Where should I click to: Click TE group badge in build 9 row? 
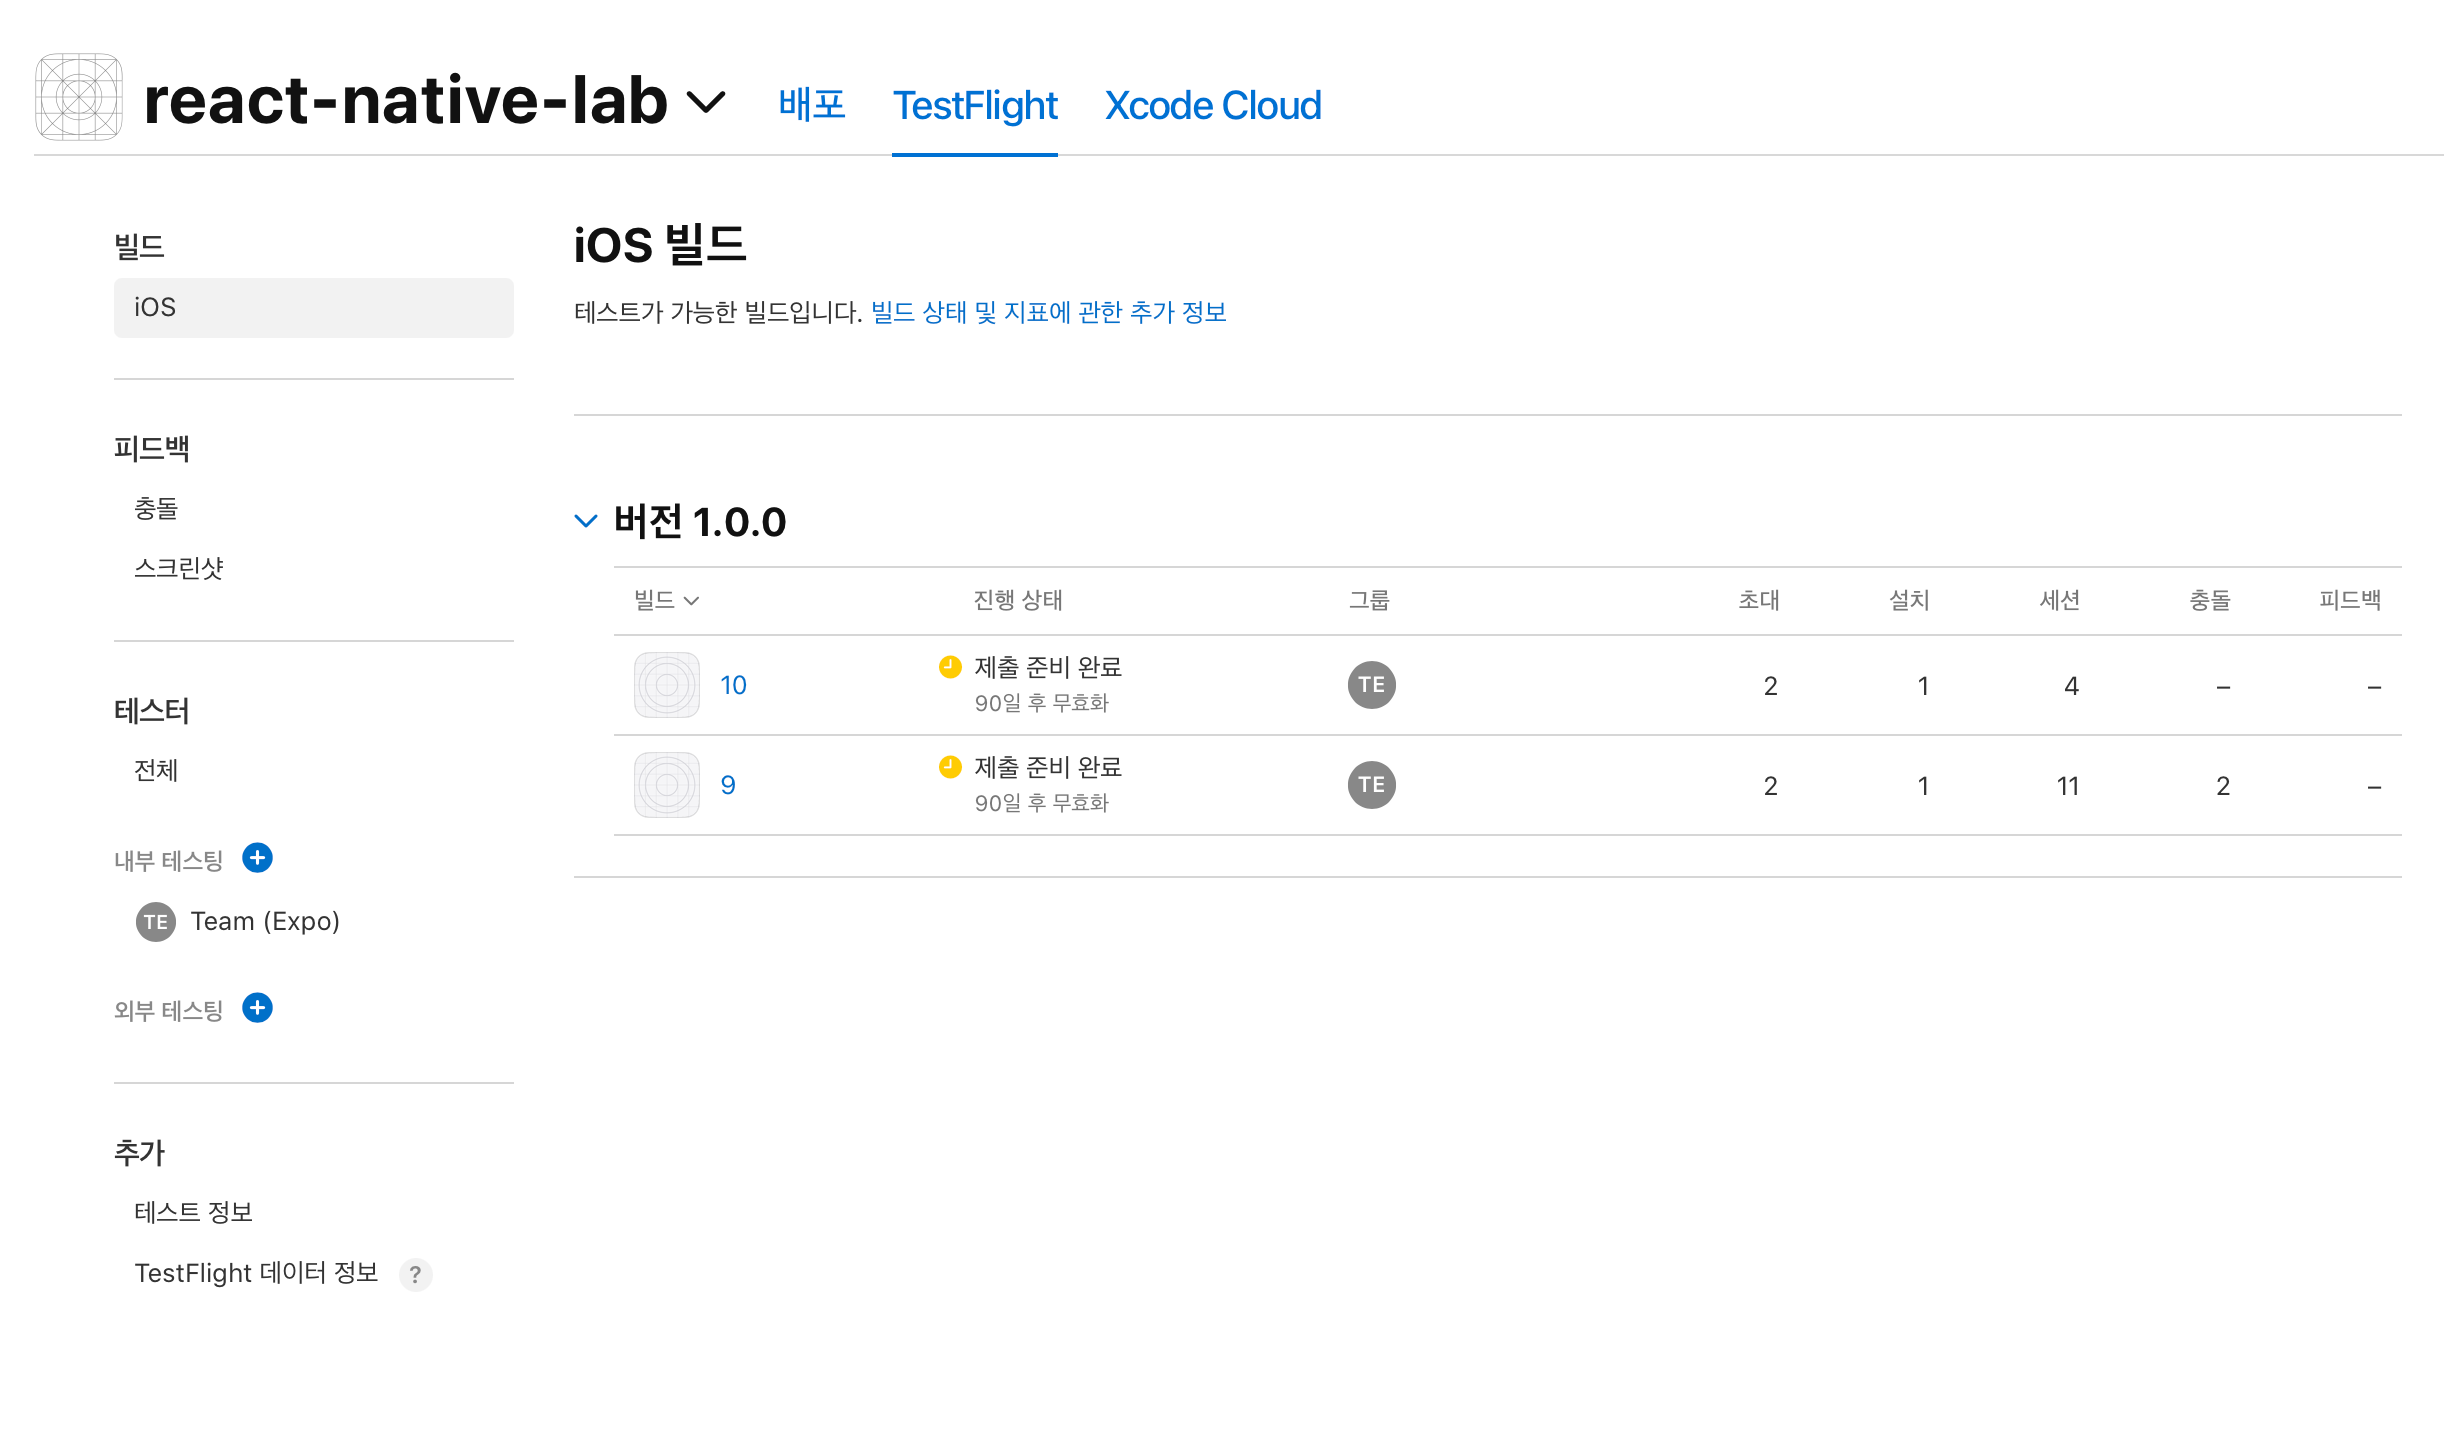pyautogui.click(x=1372, y=785)
